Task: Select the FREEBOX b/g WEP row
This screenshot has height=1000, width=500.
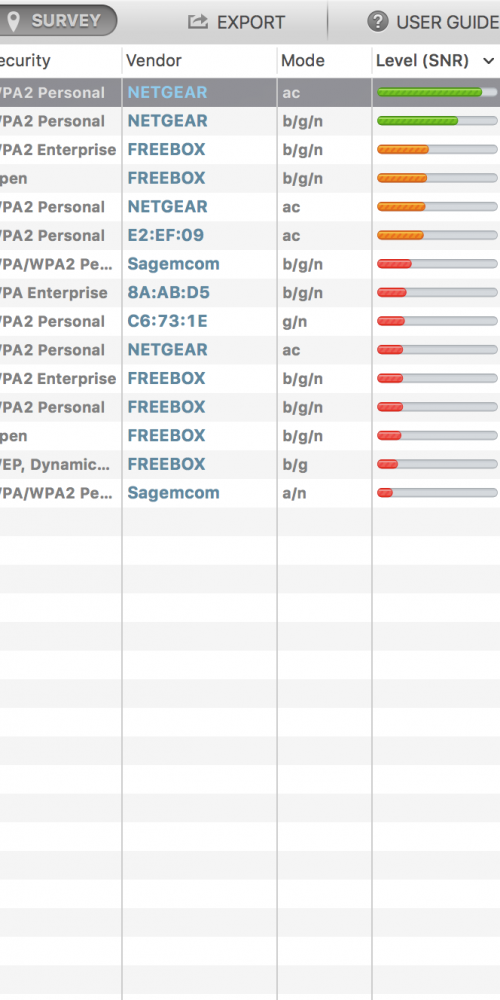Action: (x=250, y=464)
